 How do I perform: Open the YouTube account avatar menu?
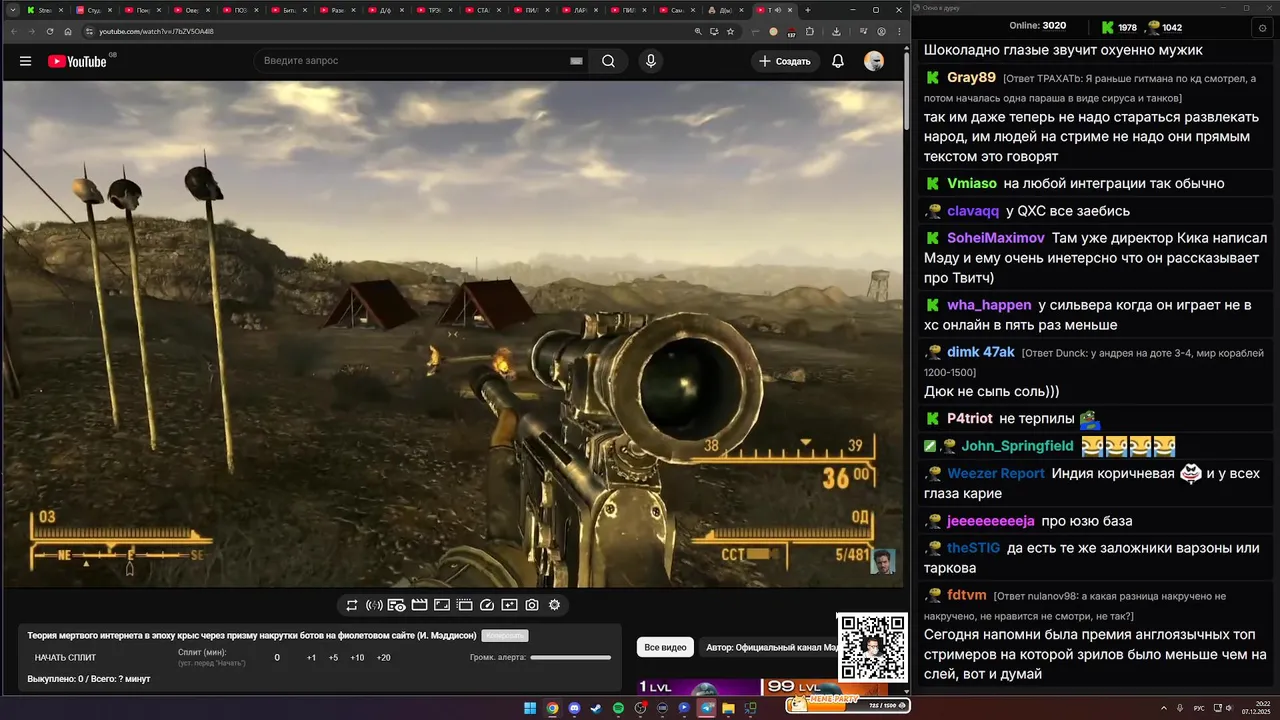(874, 61)
